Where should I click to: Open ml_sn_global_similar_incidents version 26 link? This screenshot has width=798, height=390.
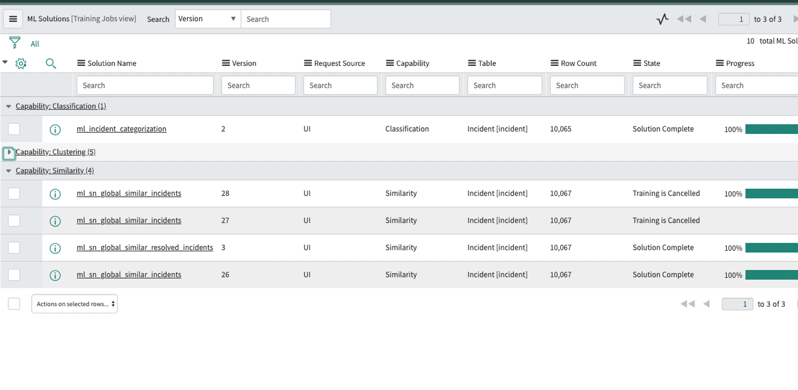[129, 274]
